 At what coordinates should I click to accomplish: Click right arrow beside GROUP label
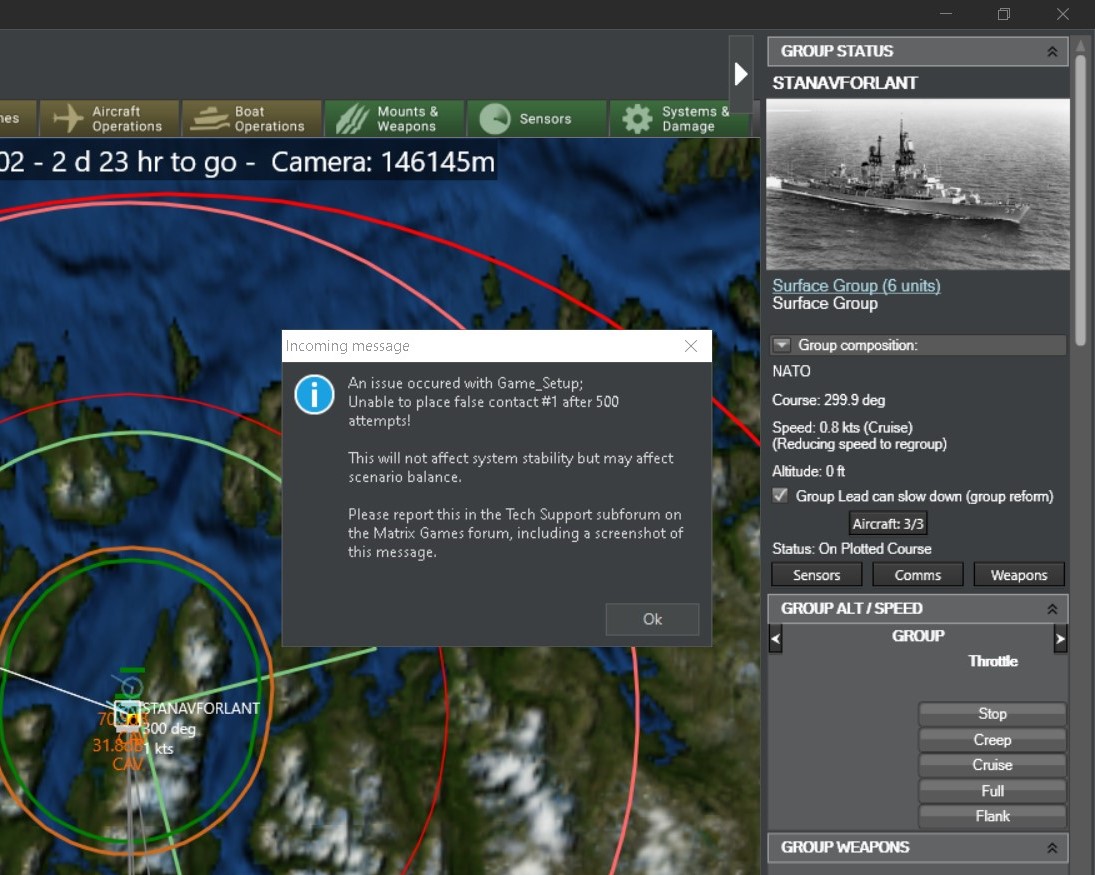click(x=1060, y=638)
